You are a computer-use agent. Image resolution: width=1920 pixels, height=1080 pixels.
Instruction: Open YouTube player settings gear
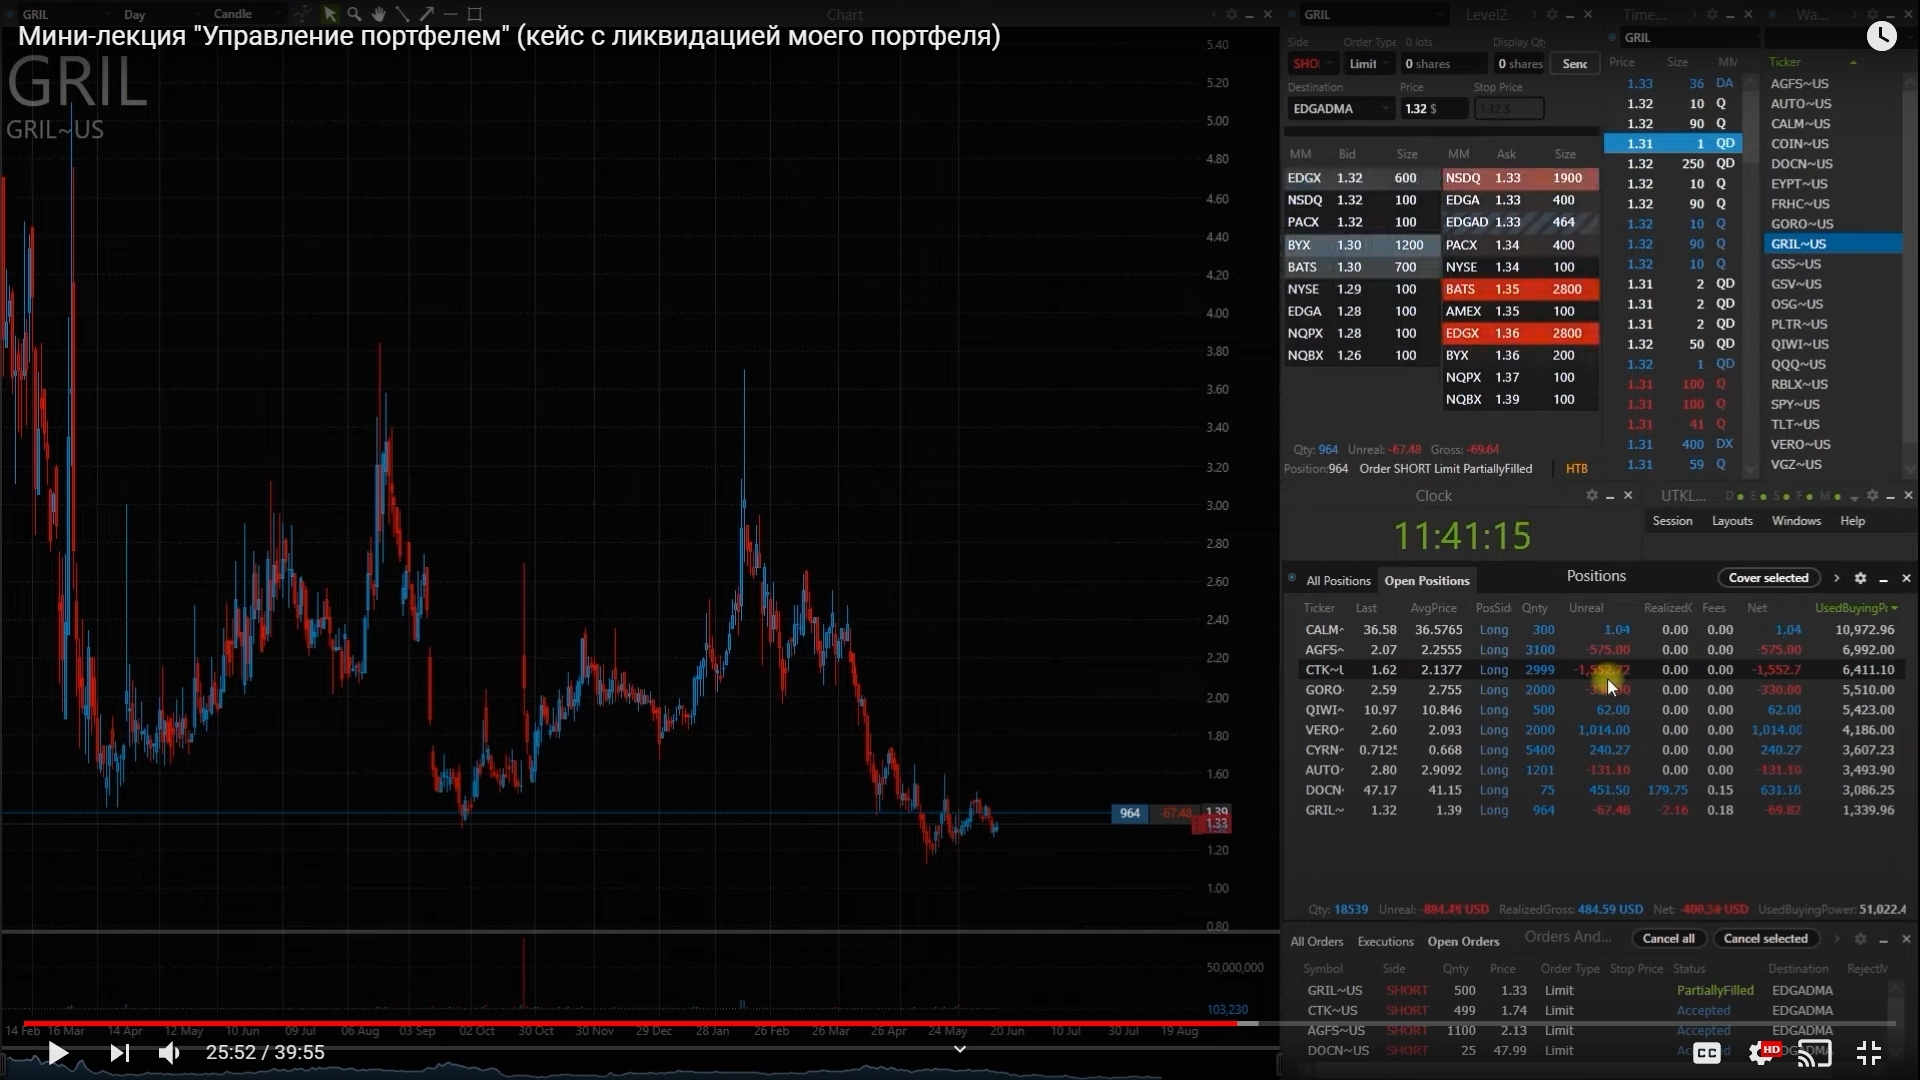(1763, 1052)
